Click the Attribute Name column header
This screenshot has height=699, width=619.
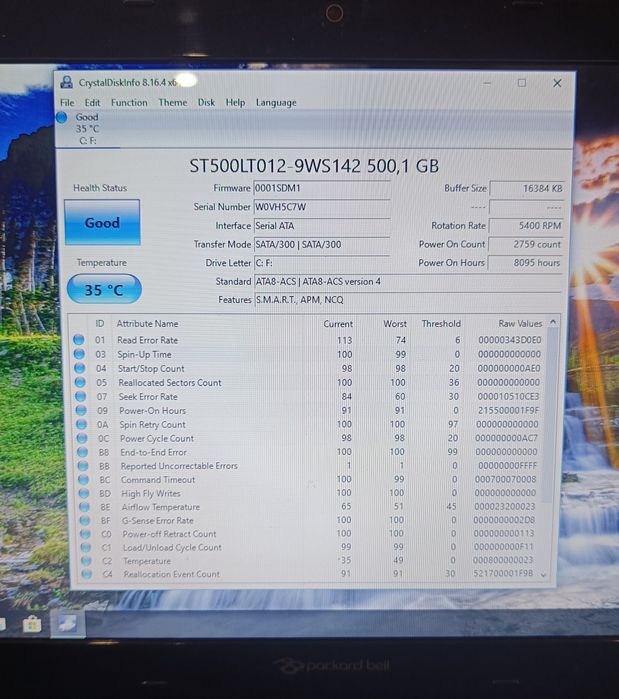148,324
